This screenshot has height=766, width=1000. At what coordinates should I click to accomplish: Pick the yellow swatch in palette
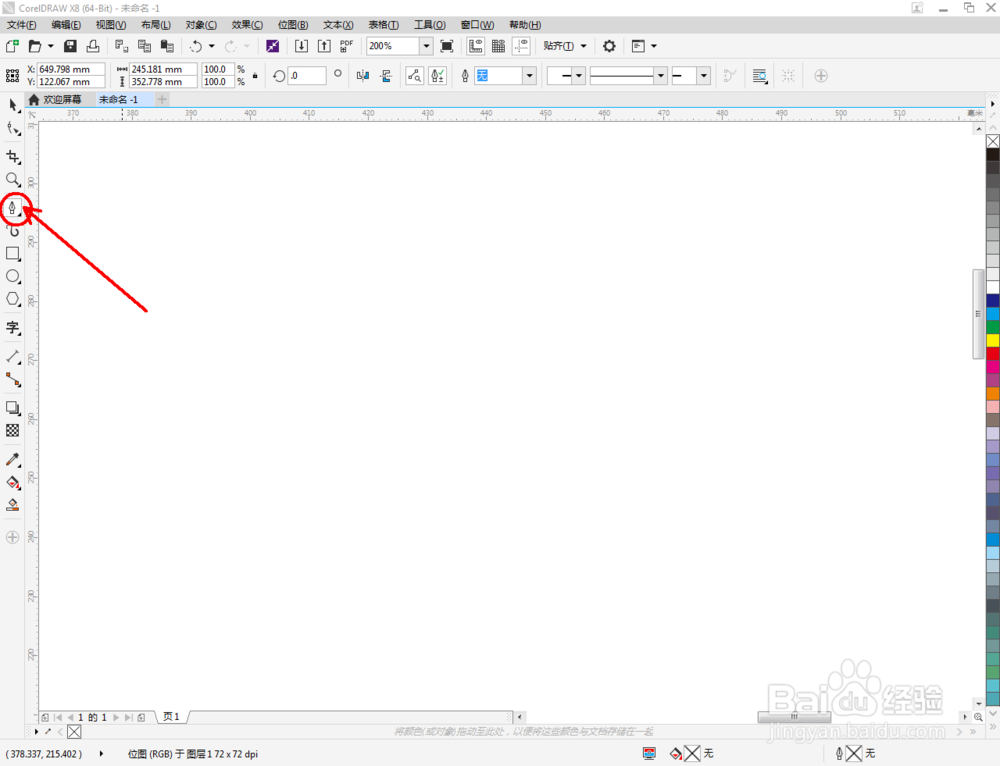(x=993, y=341)
